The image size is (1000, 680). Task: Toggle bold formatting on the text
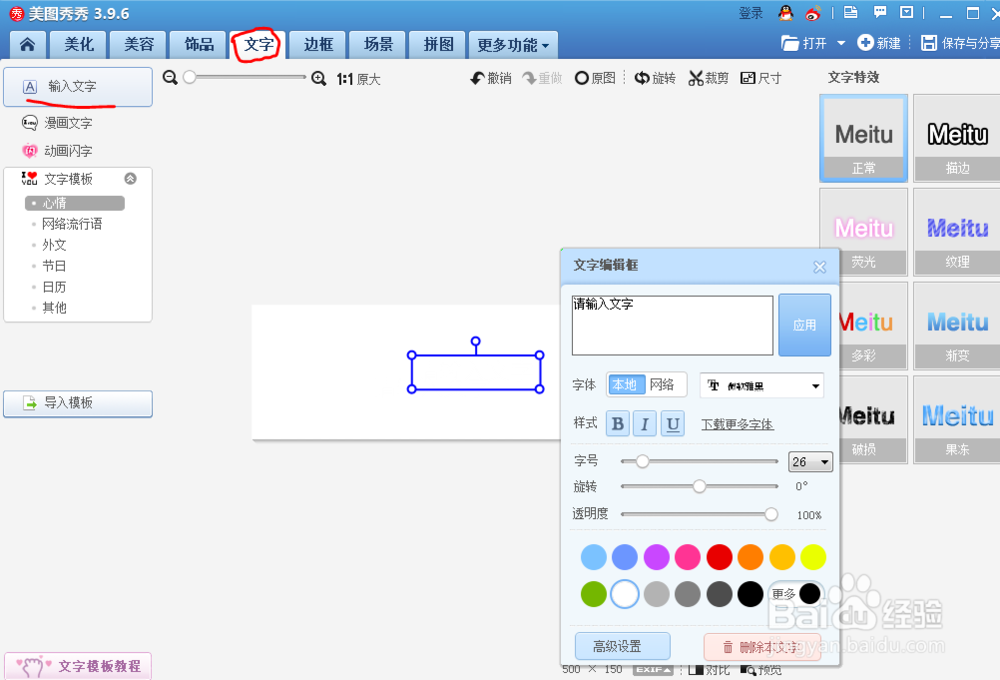pyautogui.click(x=617, y=424)
